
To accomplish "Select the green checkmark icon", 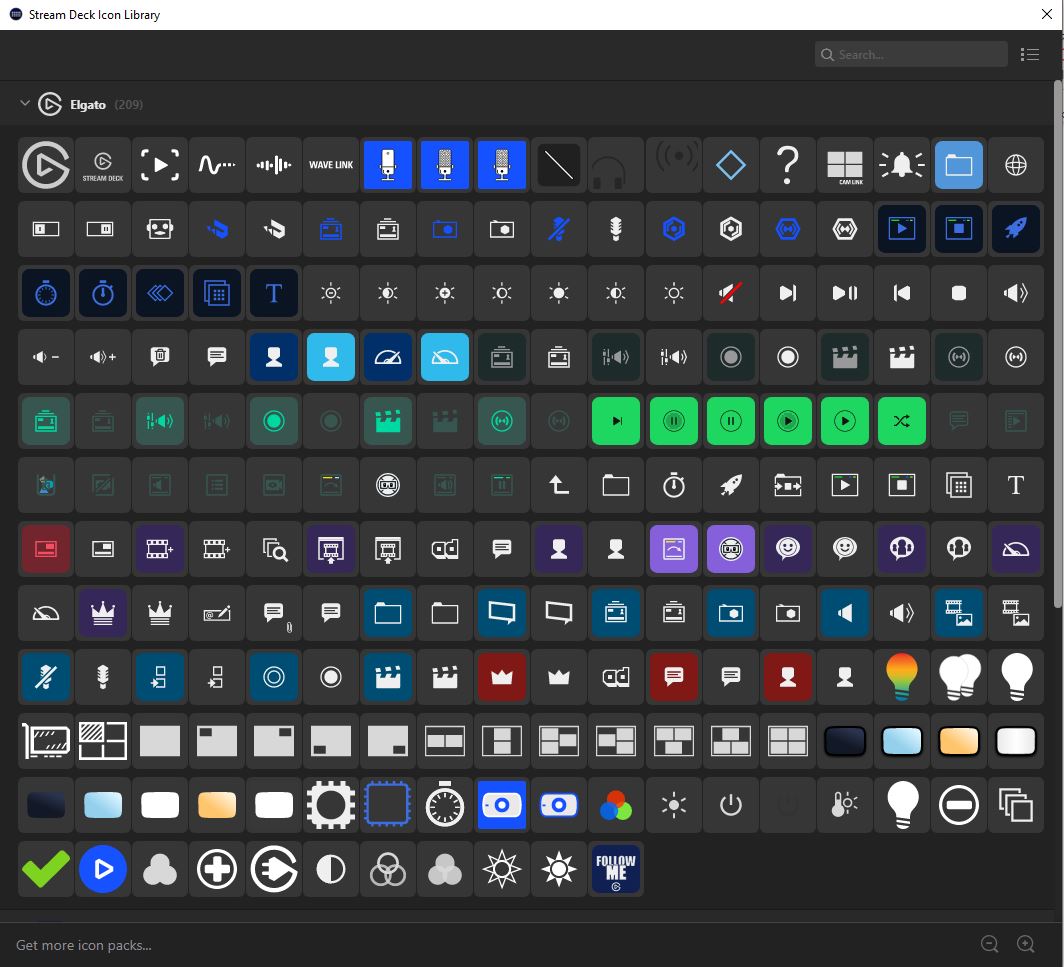I will point(46,869).
